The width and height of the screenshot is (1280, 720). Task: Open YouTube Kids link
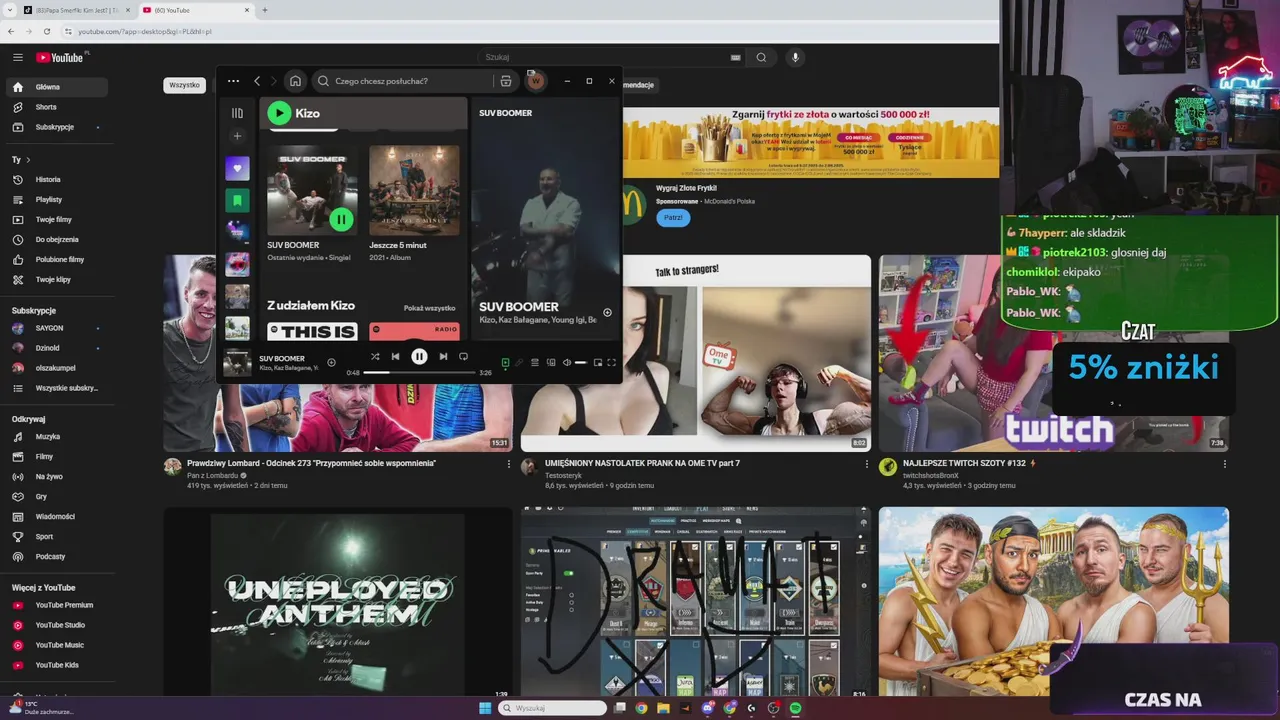tap(58, 665)
